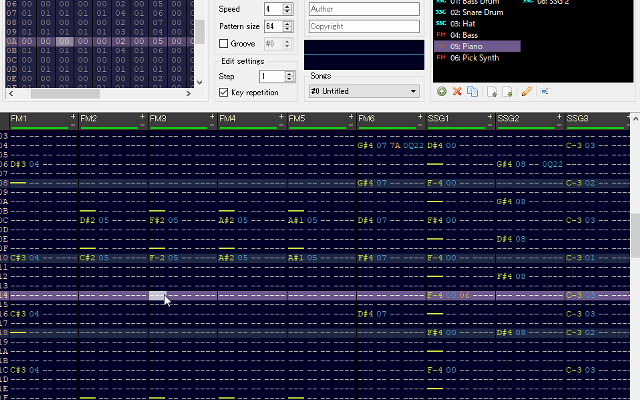
Task: Click the Author text field
Action: (364, 9)
